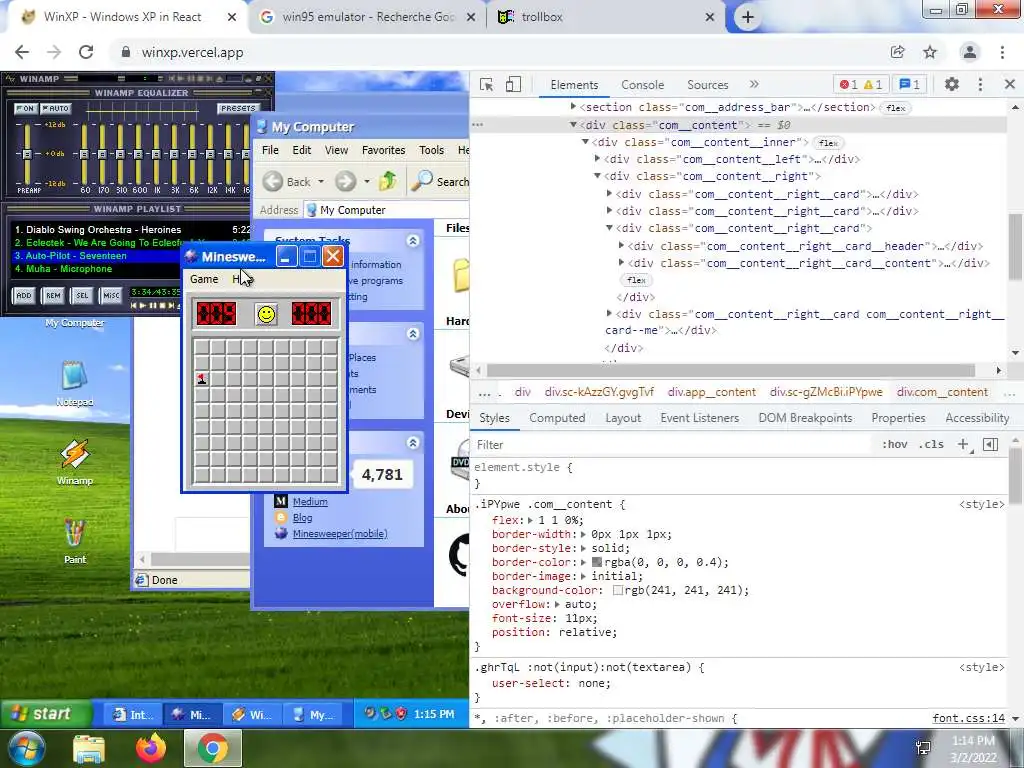Click the Winamp equalizer PRESETS button

238,108
